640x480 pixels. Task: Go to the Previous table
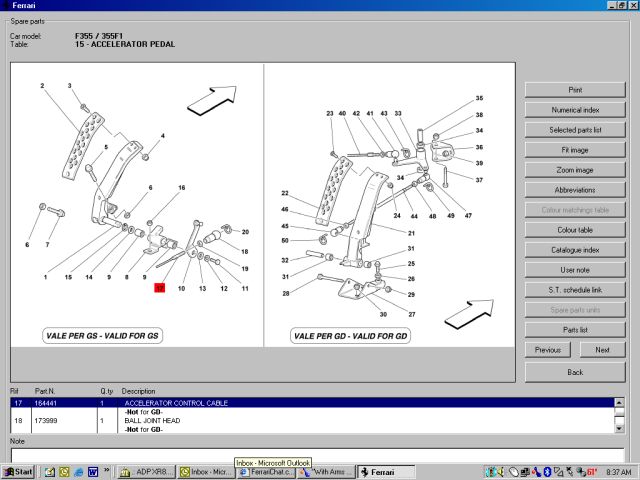tap(548, 350)
